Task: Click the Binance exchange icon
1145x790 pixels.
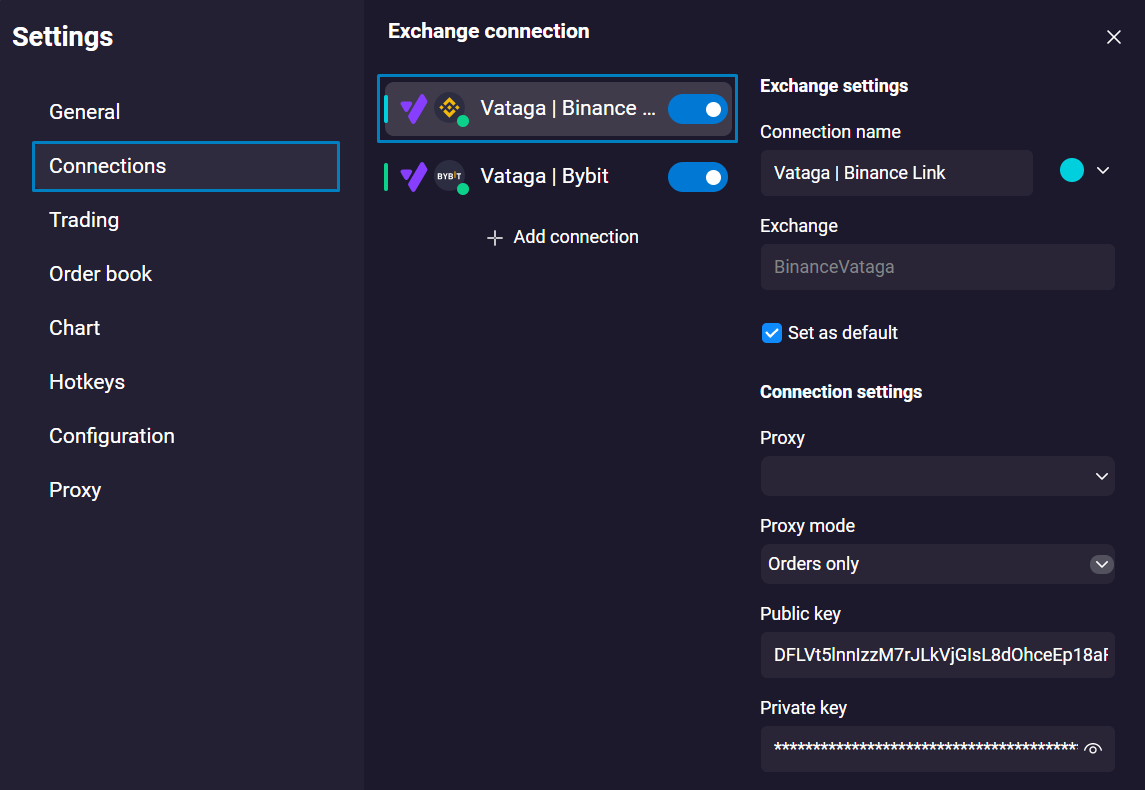Action: pos(450,108)
